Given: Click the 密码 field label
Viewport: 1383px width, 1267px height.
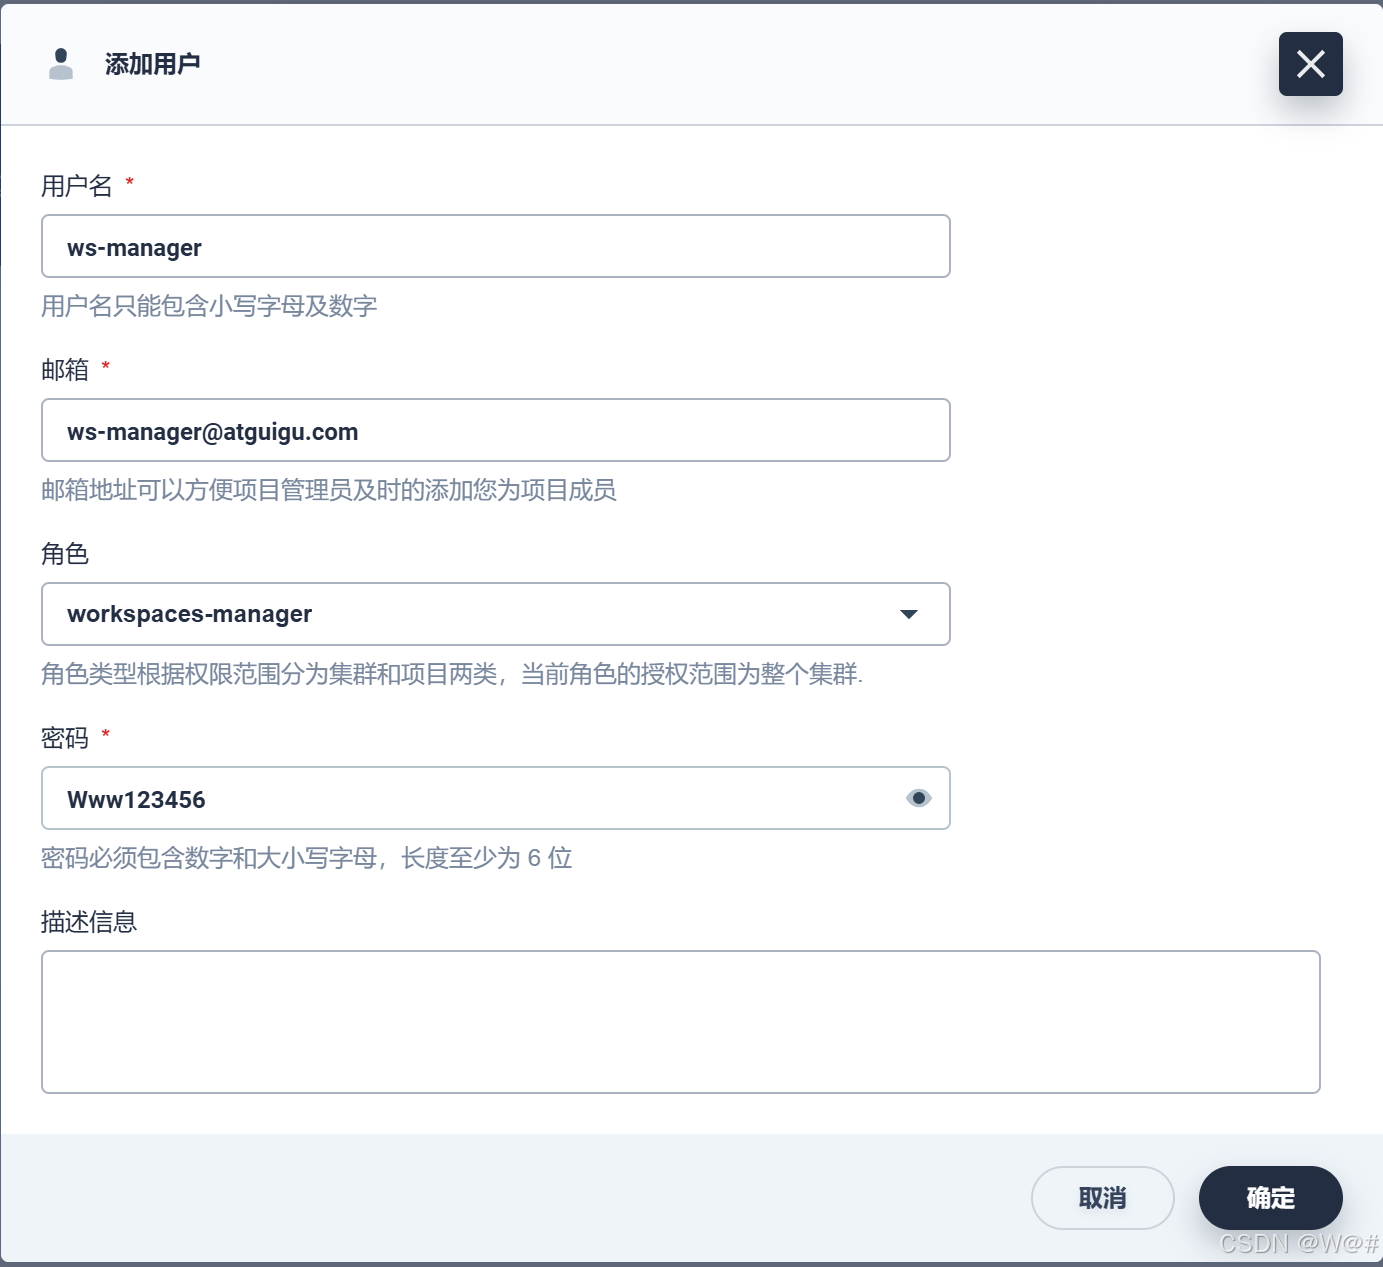Looking at the screenshot, I should pyautogui.click(x=65, y=738).
